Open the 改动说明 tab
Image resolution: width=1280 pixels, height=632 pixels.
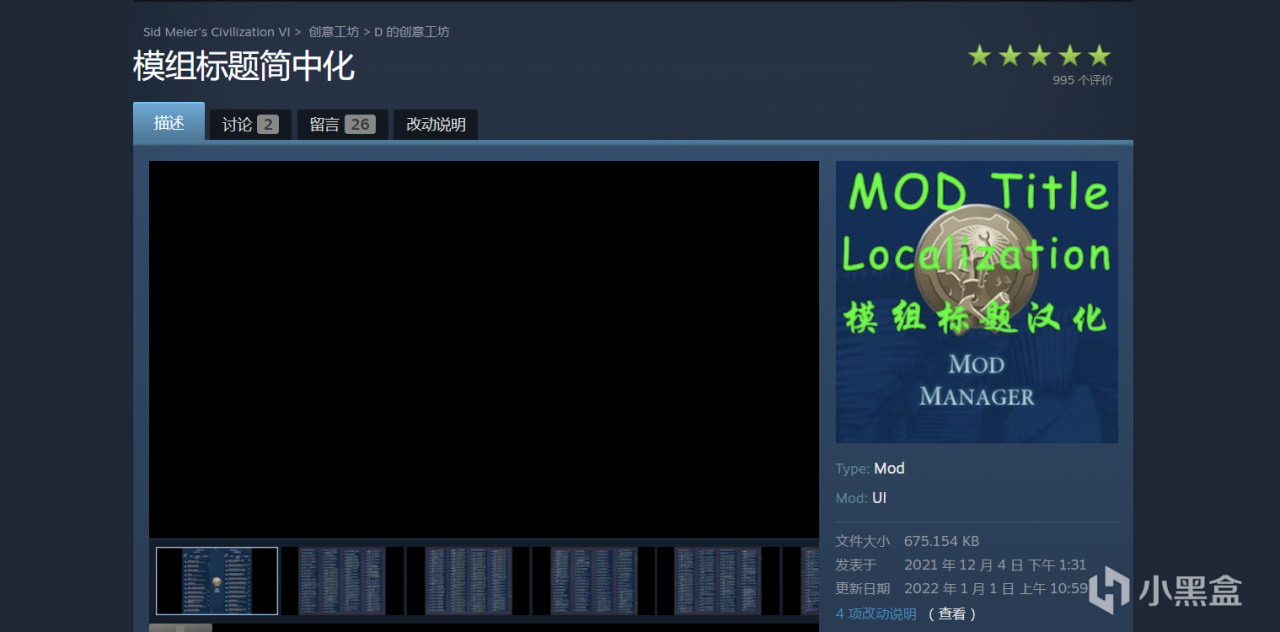[x=435, y=125]
